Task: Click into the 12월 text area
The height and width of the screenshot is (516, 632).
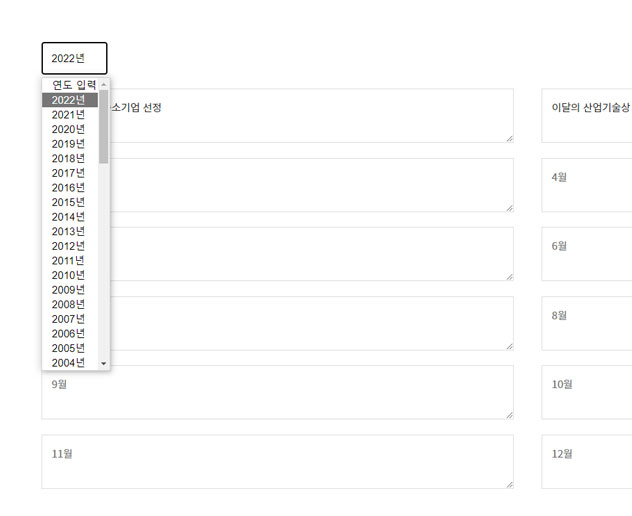Action: (x=587, y=462)
